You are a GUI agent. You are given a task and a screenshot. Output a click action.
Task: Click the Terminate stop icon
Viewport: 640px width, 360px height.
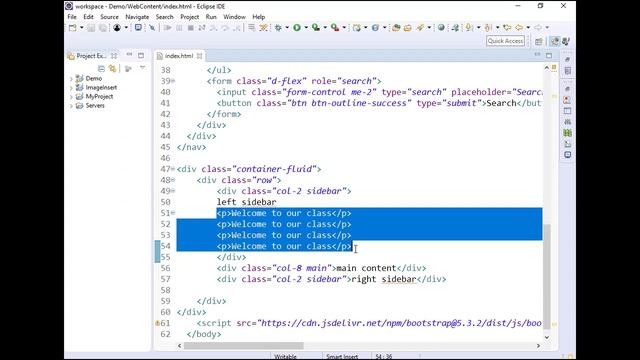[190, 28]
